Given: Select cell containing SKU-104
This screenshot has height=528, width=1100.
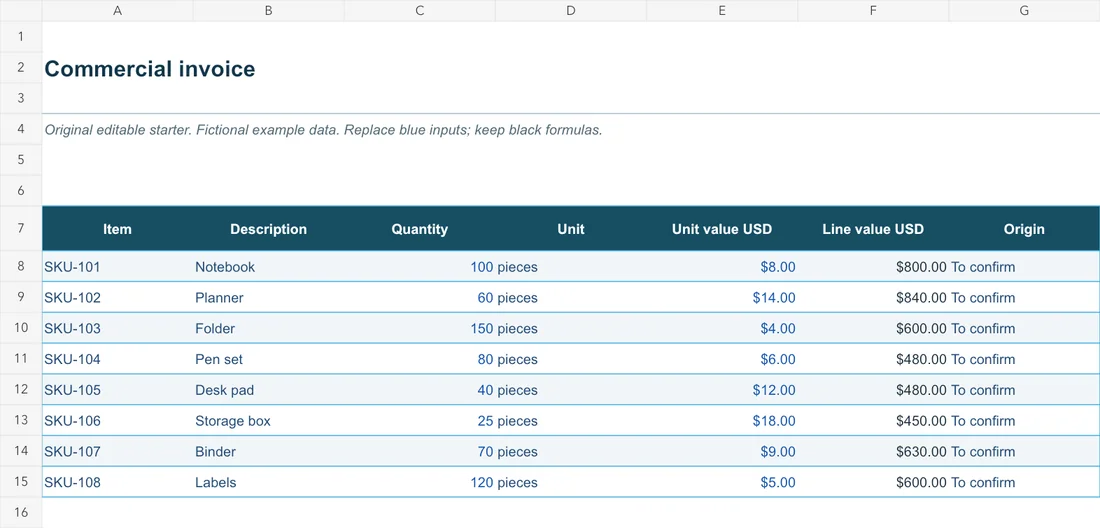Looking at the screenshot, I should (x=117, y=359).
